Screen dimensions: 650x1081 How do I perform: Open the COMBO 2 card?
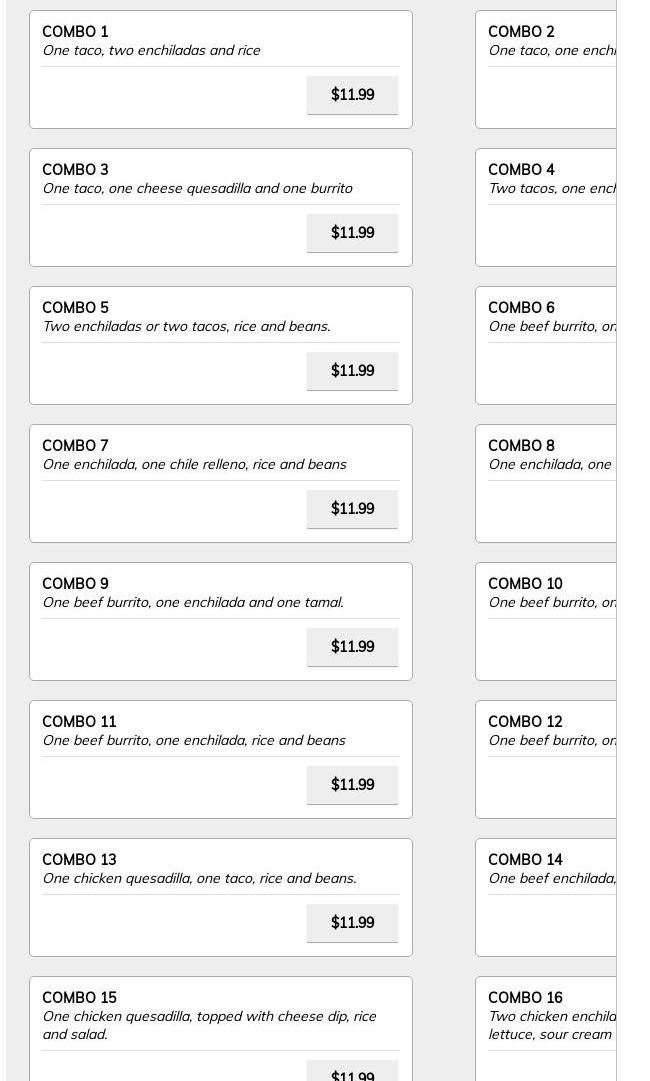point(545,69)
